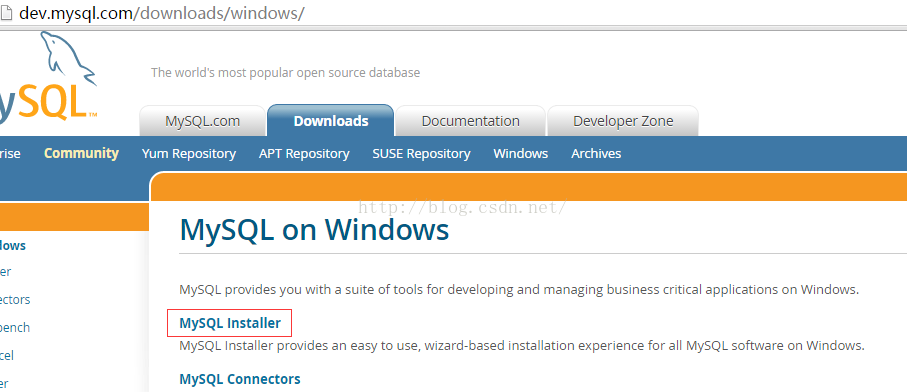Follow the MySQL Connectors heading link

click(x=240, y=379)
